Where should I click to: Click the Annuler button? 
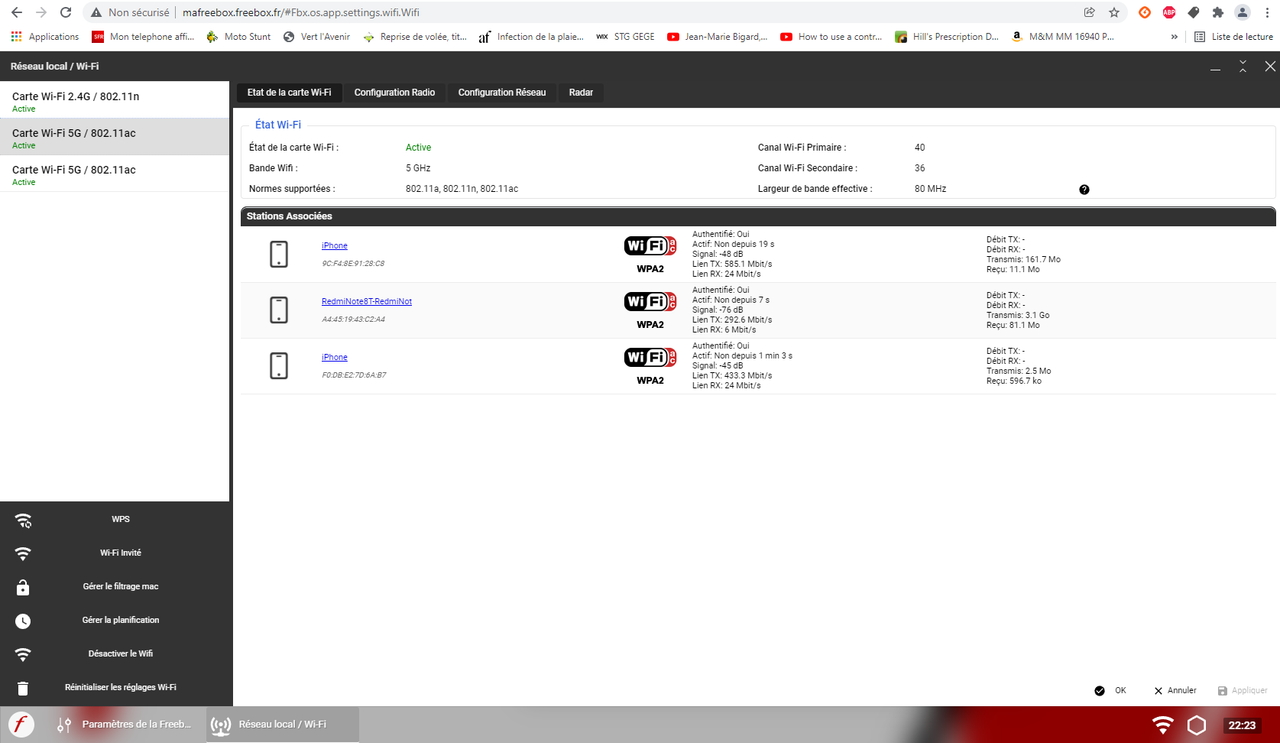[1175, 691]
